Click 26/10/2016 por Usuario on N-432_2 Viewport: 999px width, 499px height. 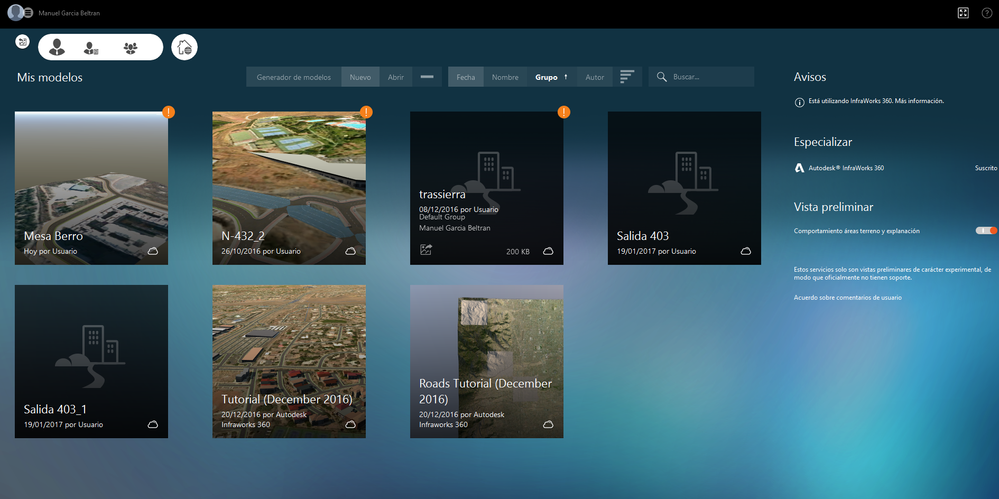pyautogui.click(x=261, y=251)
